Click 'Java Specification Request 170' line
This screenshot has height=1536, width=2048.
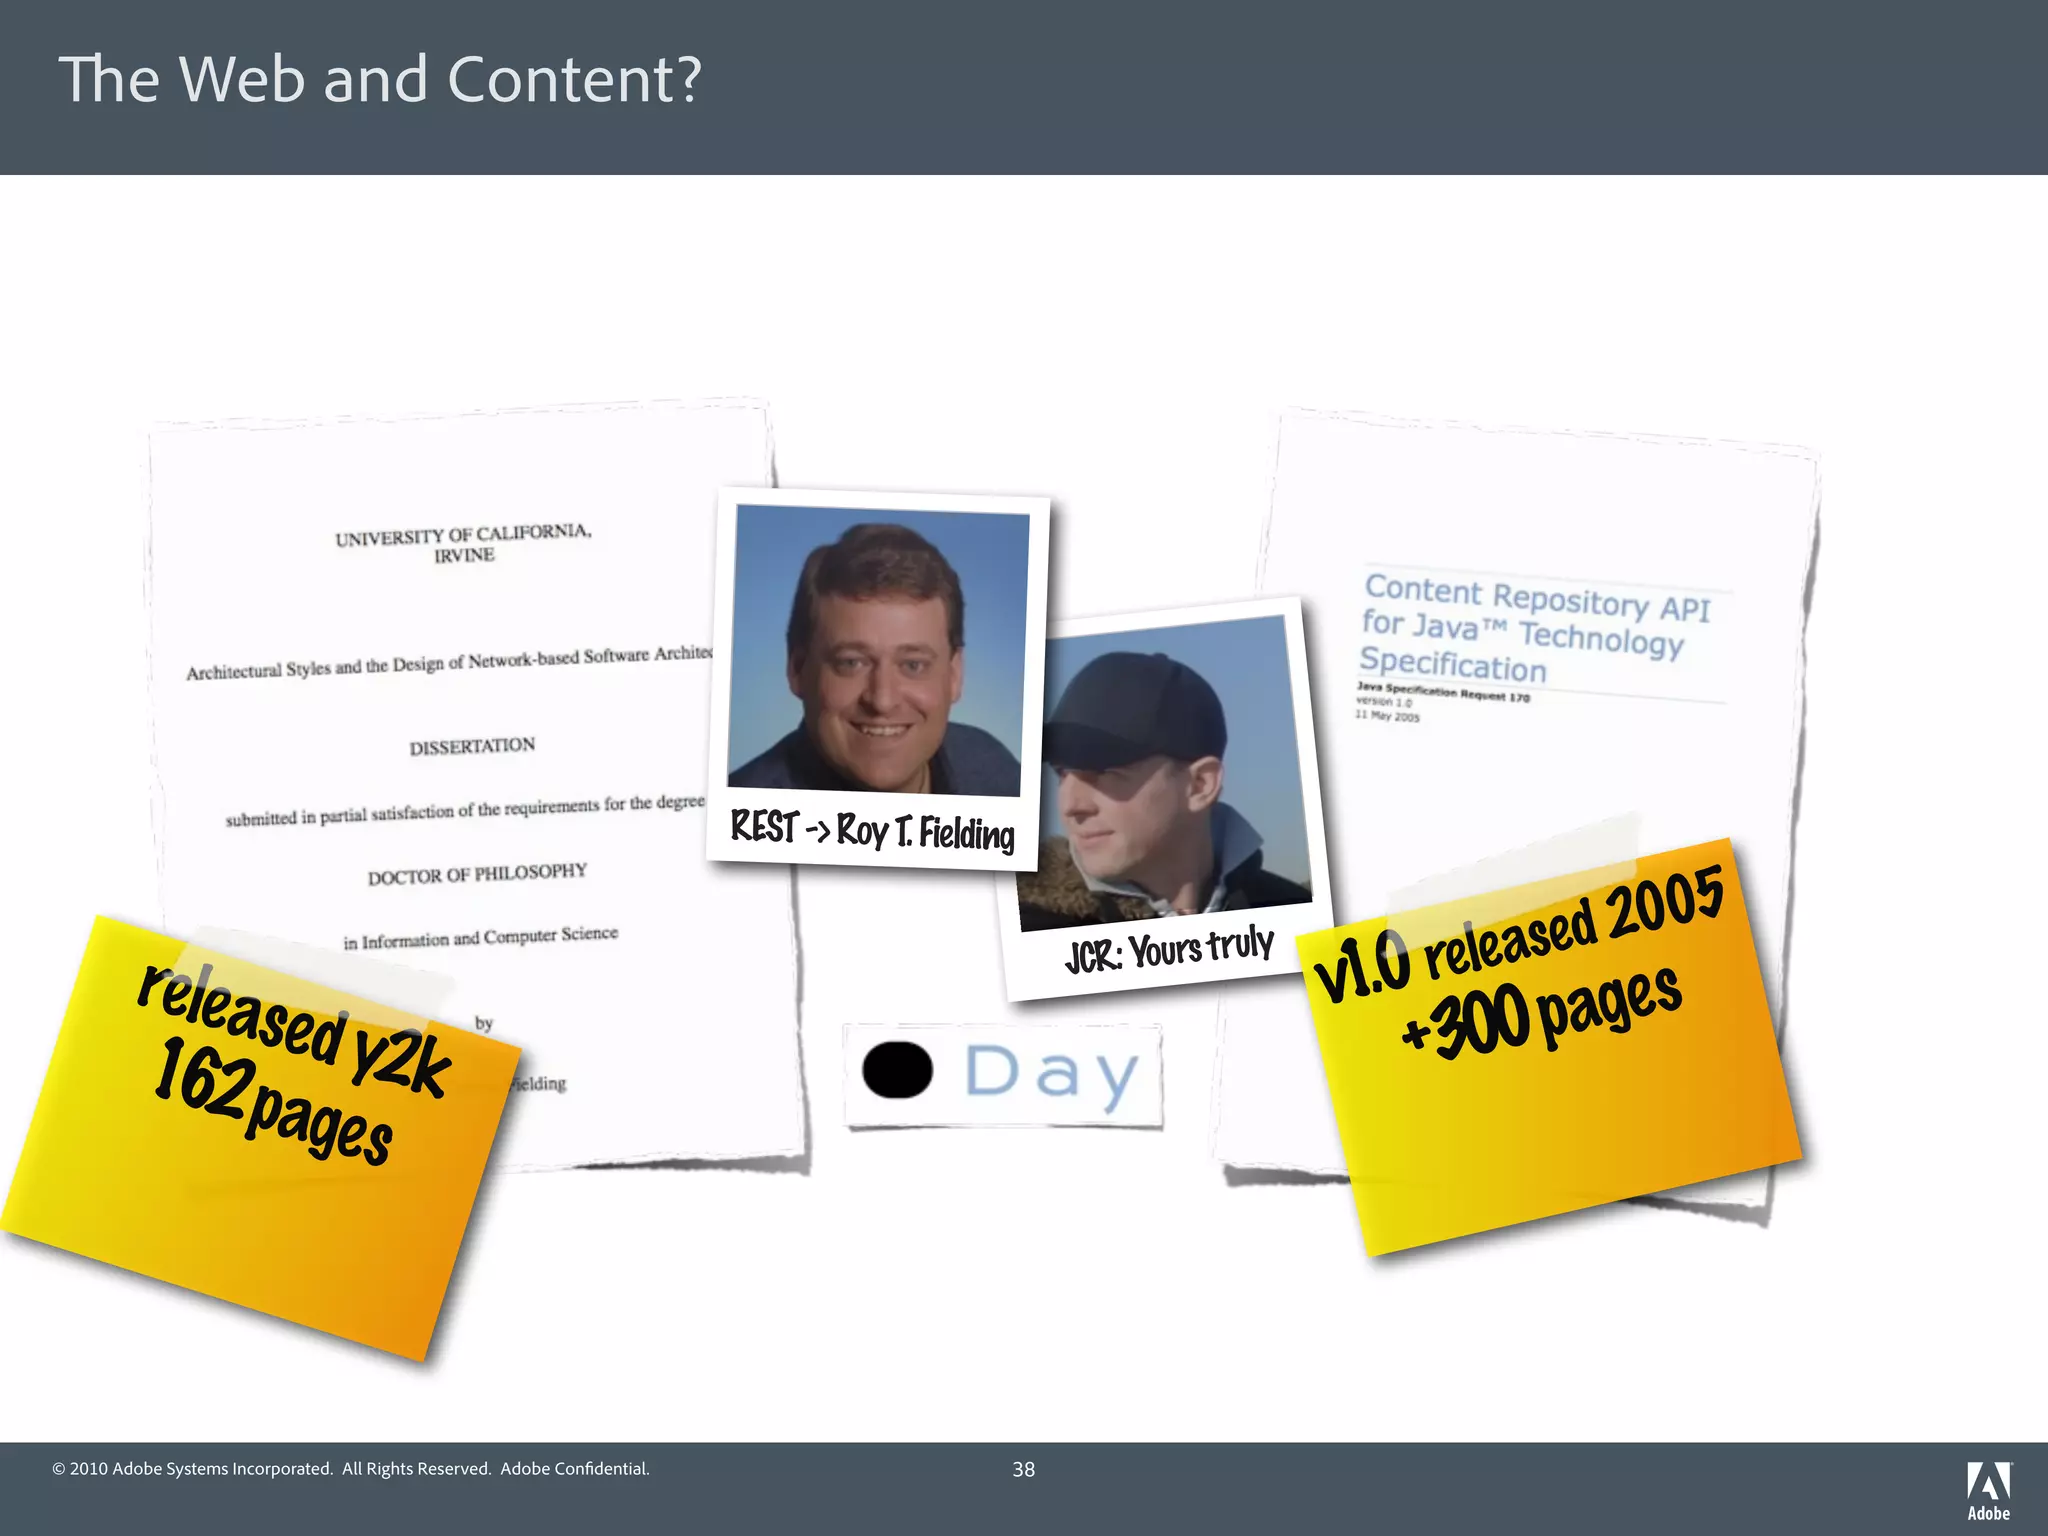coord(1443,692)
